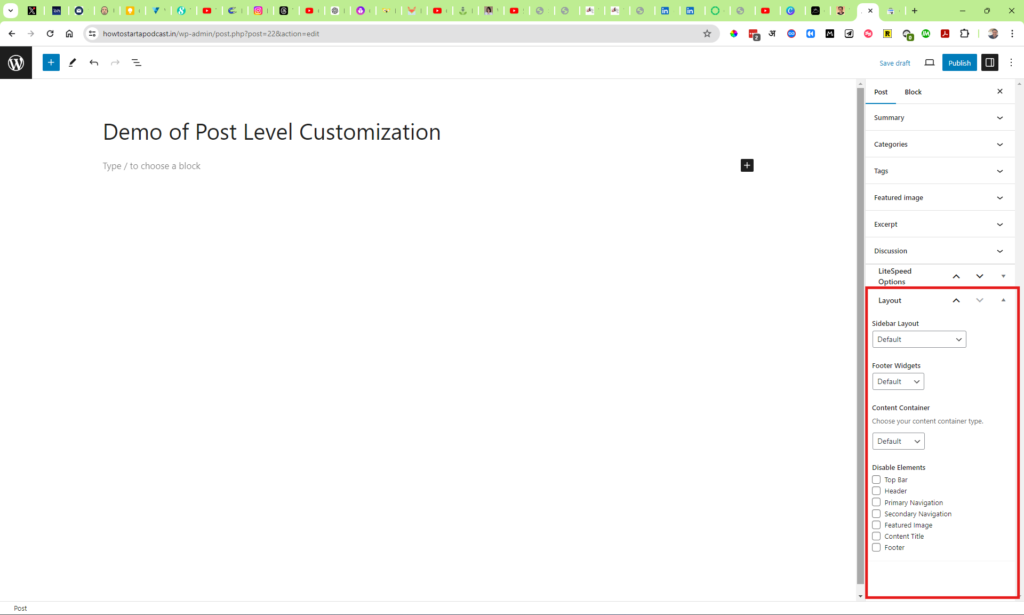Open the browser extensions puzzle icon
The image size is (1024, 615).
pyautogui.click(x=965, y=33)
